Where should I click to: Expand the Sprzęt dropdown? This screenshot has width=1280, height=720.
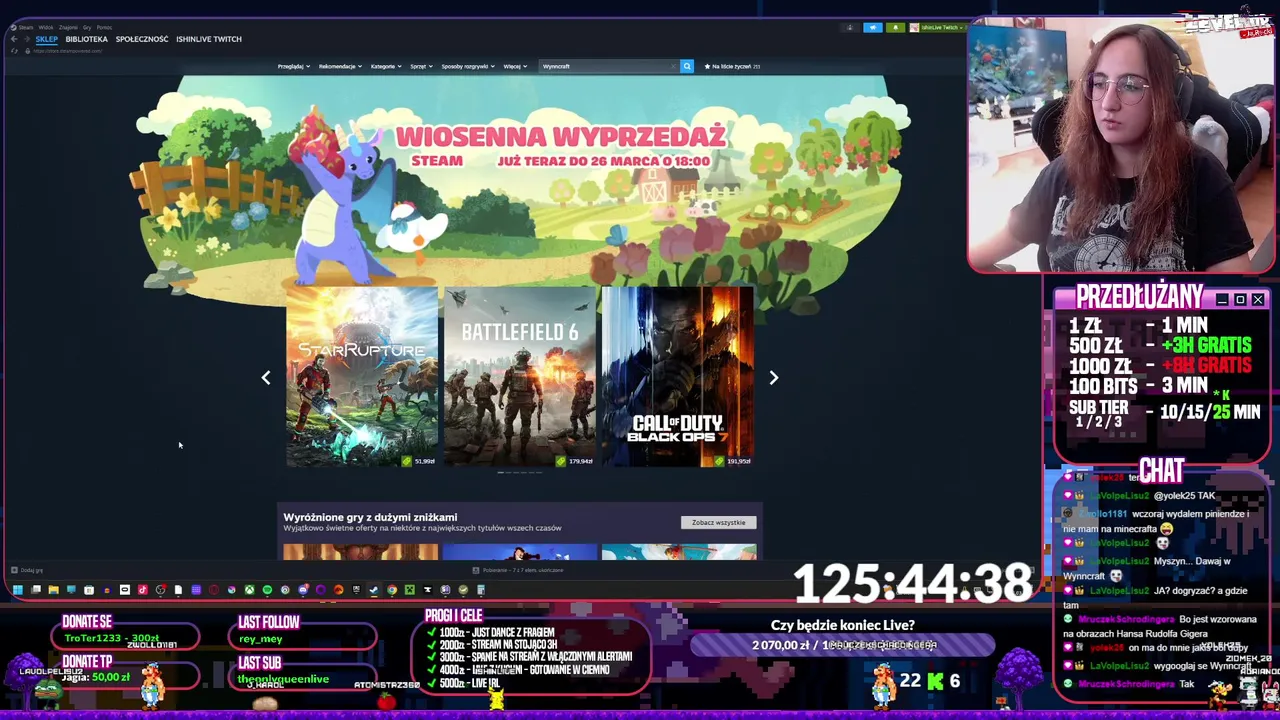421,66
